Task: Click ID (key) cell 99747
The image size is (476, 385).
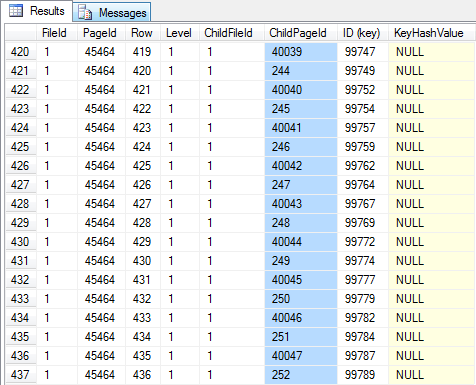Action: tap(363, 52)
